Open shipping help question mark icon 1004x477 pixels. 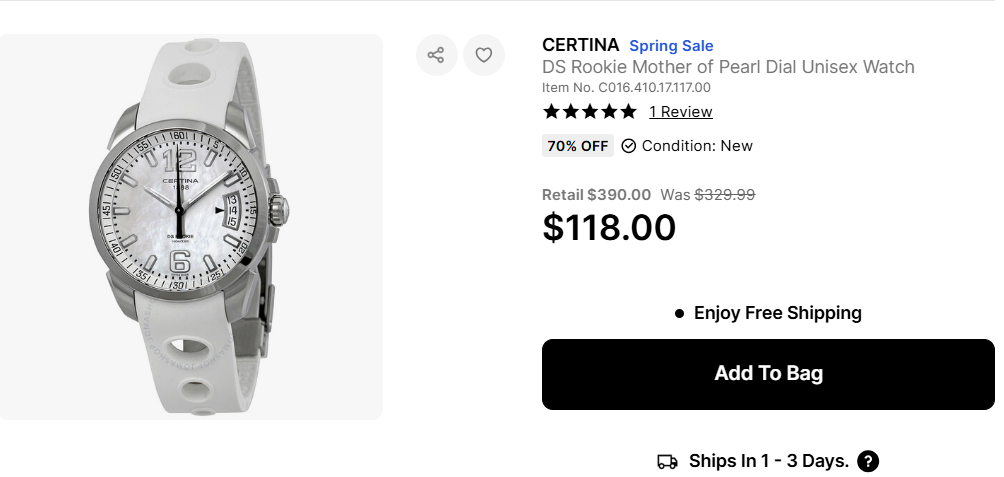click(868, 461)
